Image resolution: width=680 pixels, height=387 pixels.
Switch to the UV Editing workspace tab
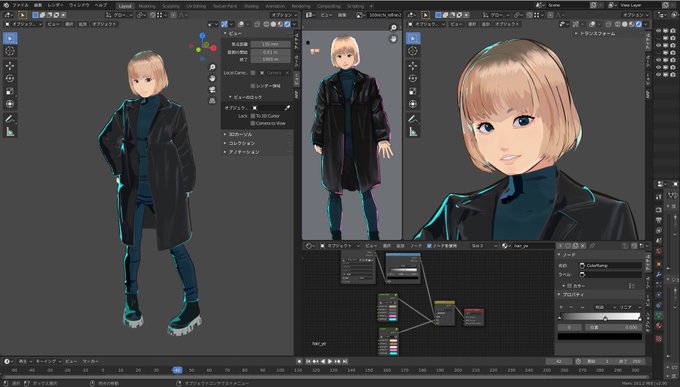[196, 6]
